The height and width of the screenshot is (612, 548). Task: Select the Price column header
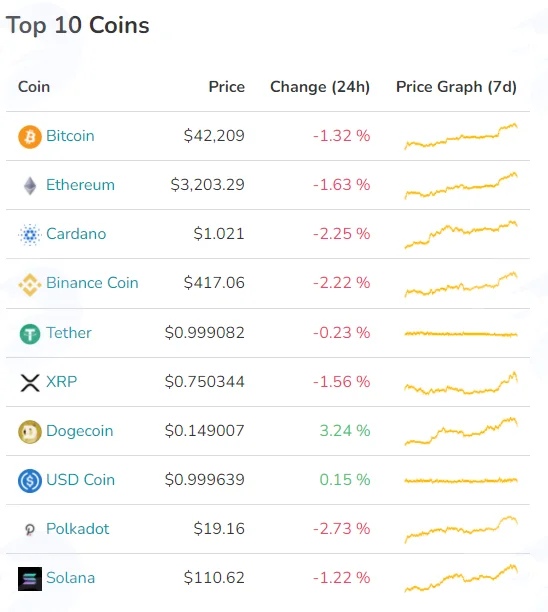[x=227, y=87]
